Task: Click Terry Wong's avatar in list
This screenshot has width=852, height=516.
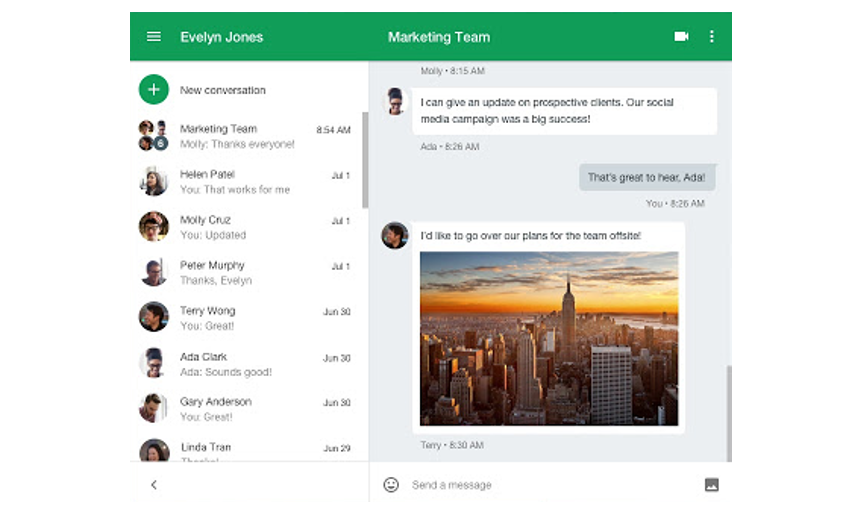Action: coord(154,317)
